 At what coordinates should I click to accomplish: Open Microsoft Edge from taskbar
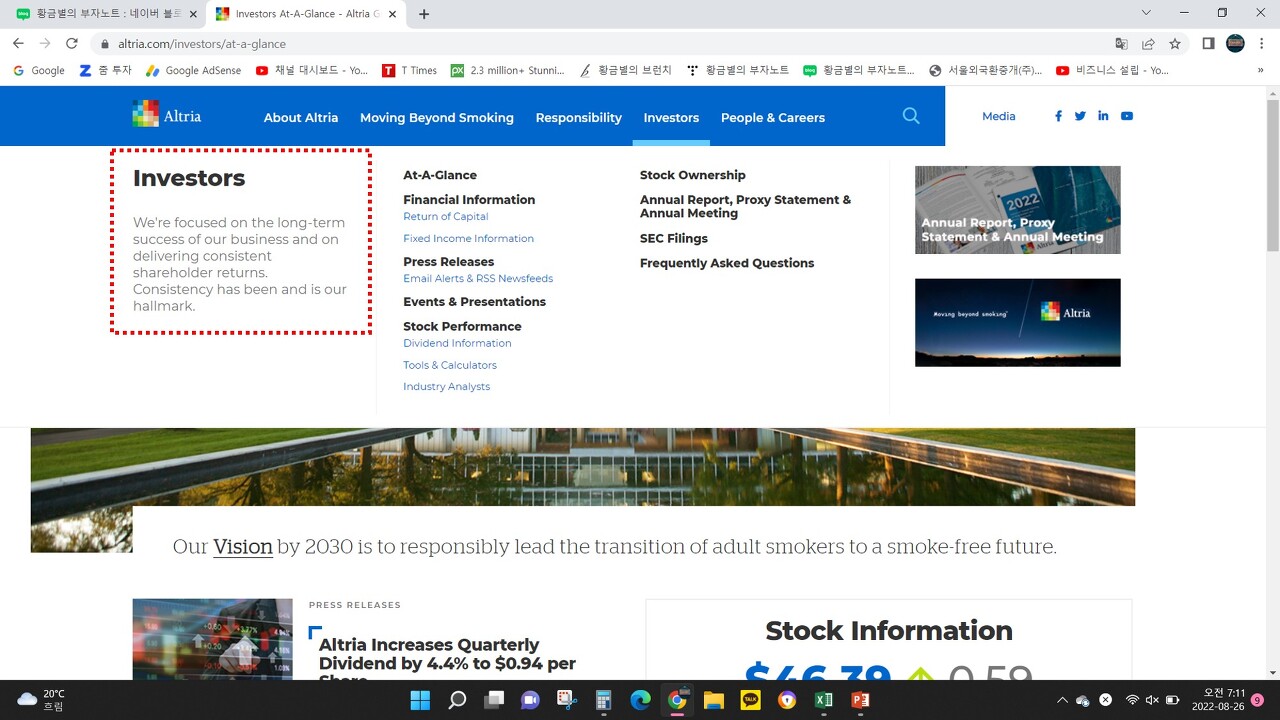coord(640,700)
